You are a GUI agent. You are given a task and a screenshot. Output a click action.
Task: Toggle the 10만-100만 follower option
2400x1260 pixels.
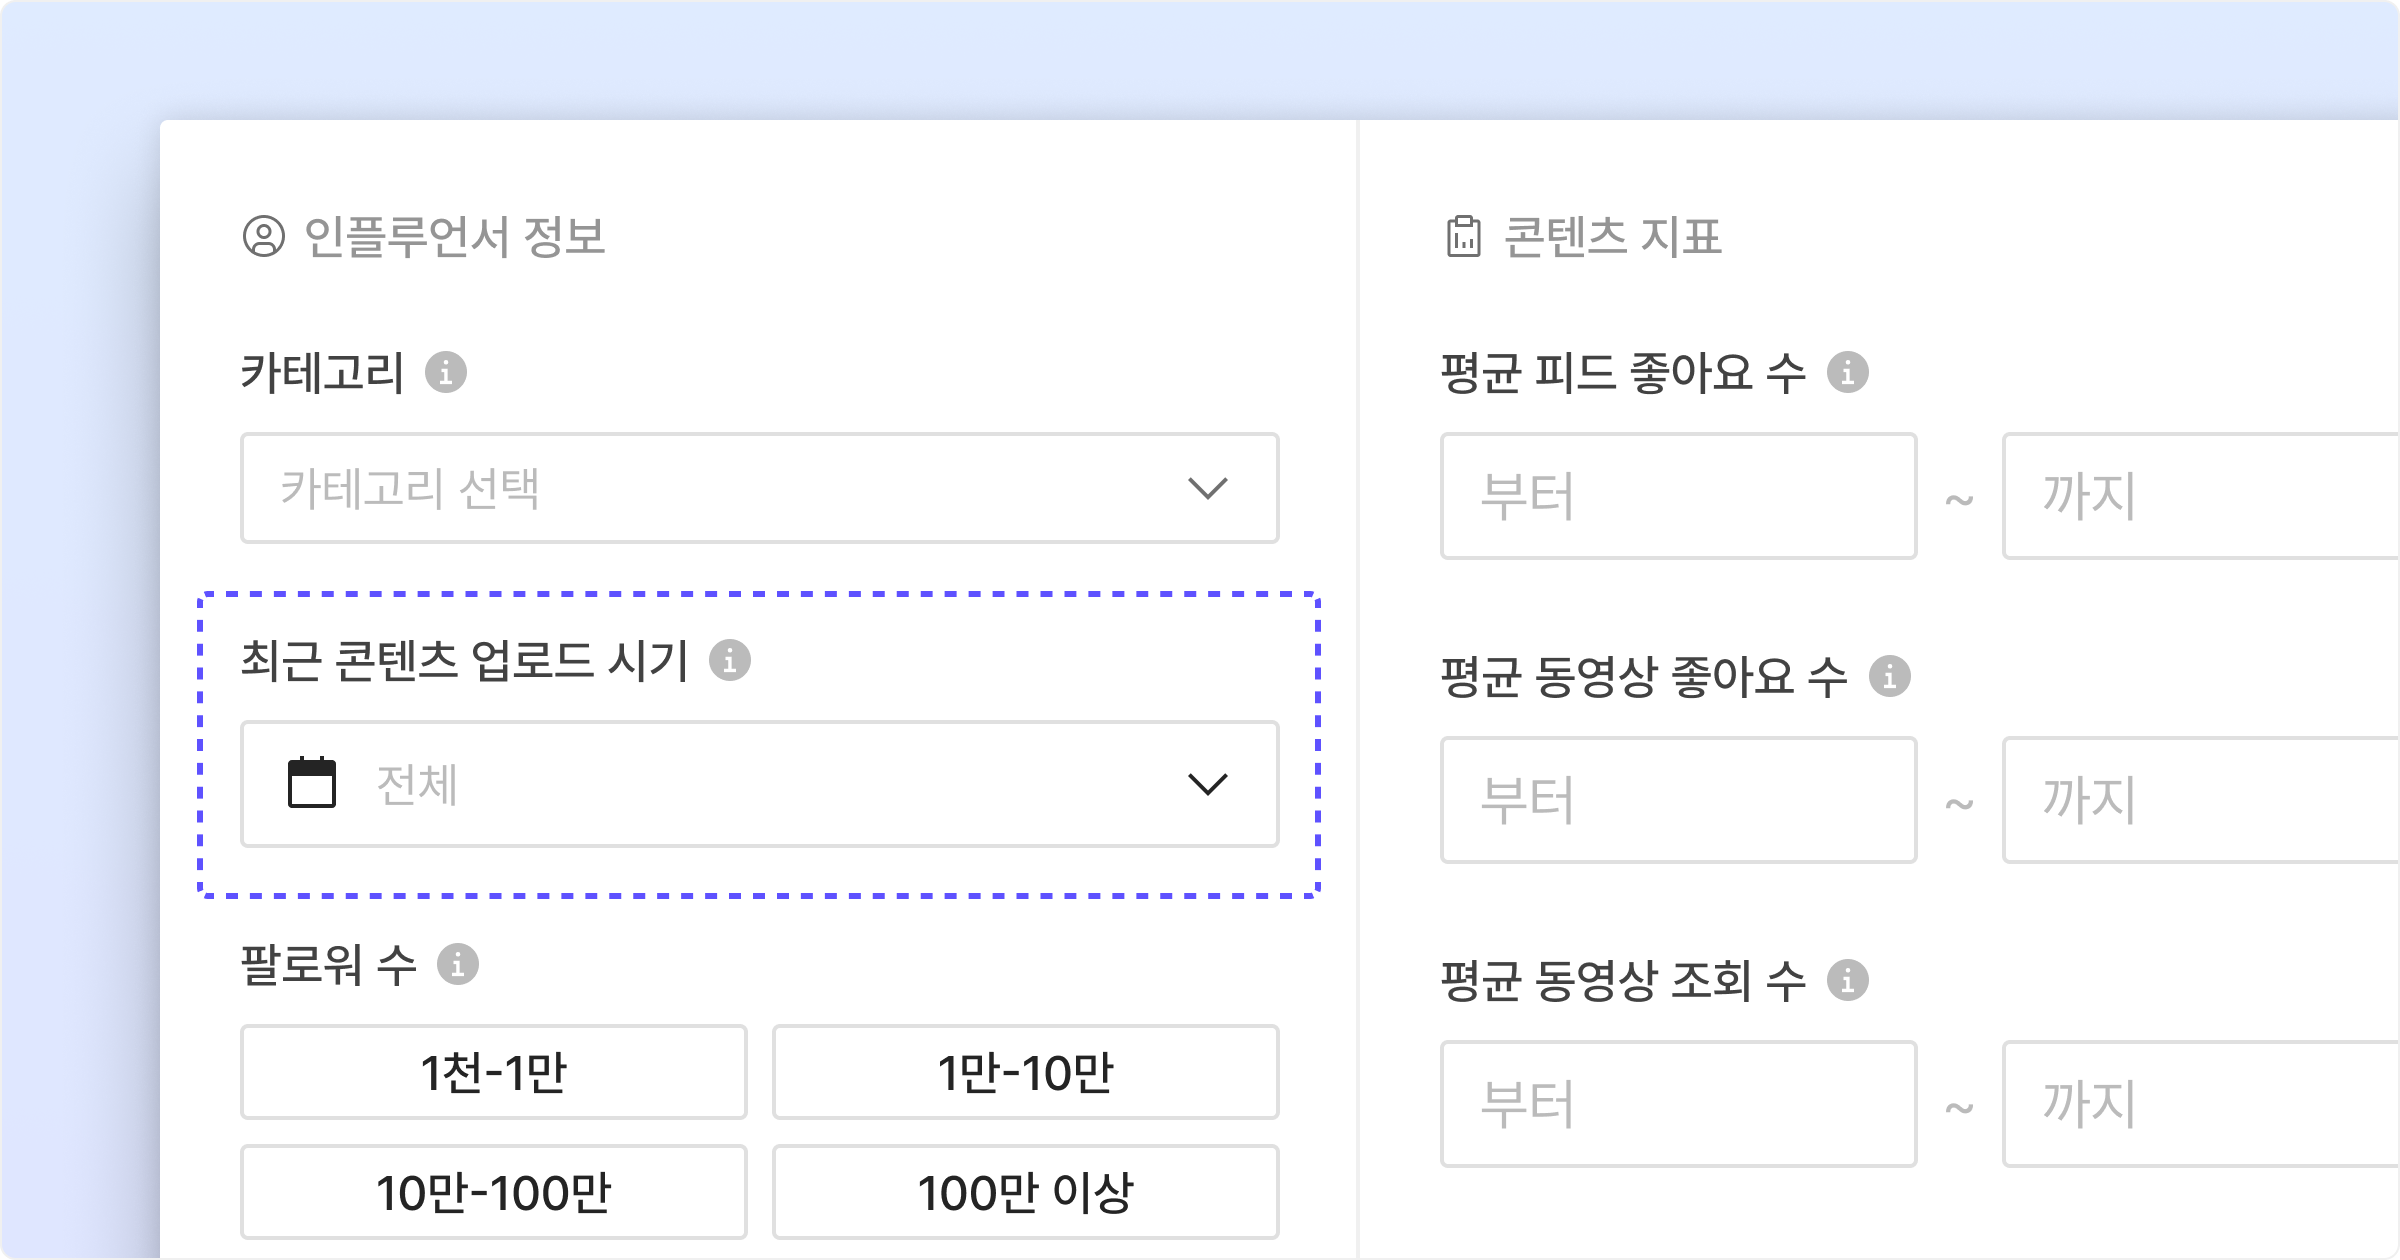(x=494, y=1192)
